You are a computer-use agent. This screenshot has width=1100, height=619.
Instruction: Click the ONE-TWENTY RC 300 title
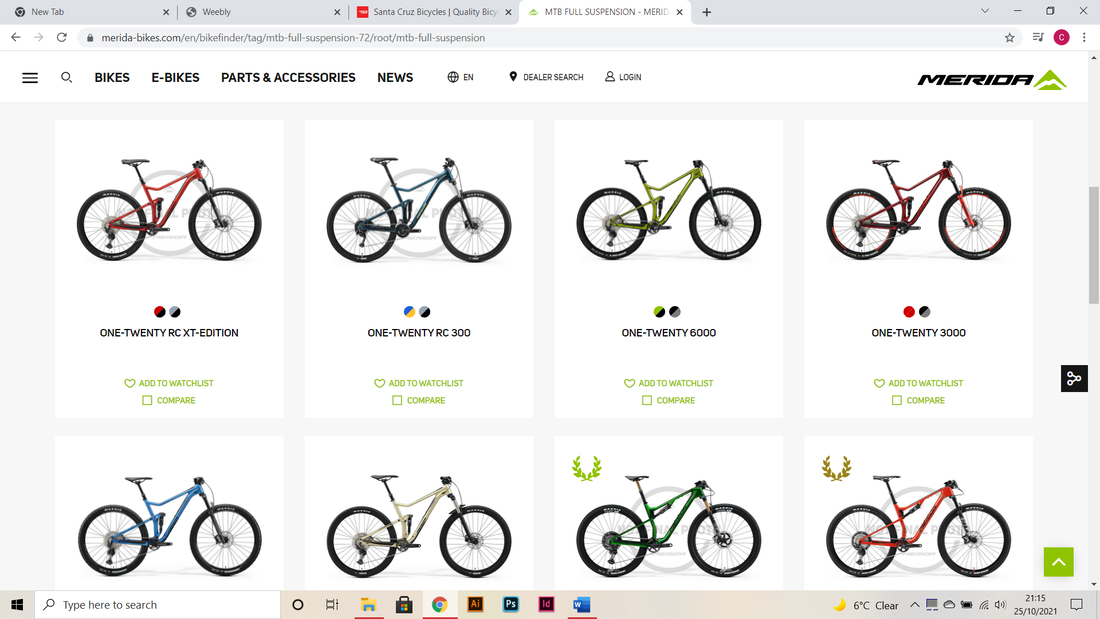[x=419, y=333]
